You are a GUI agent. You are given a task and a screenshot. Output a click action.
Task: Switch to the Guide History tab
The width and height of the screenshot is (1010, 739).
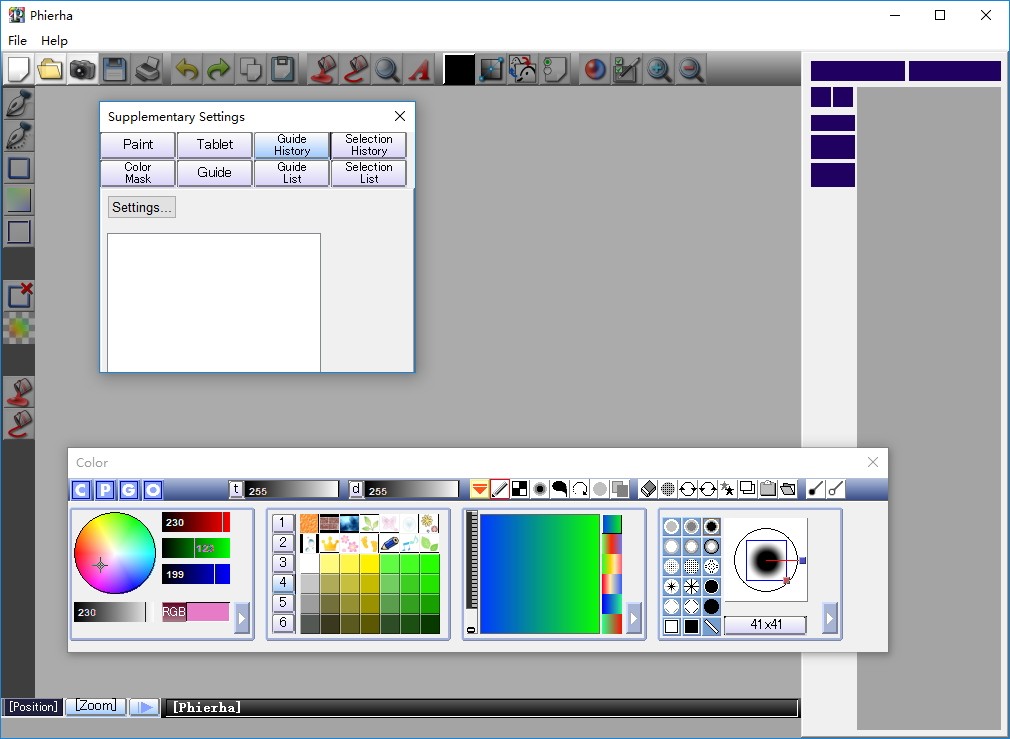coord(292,144)
